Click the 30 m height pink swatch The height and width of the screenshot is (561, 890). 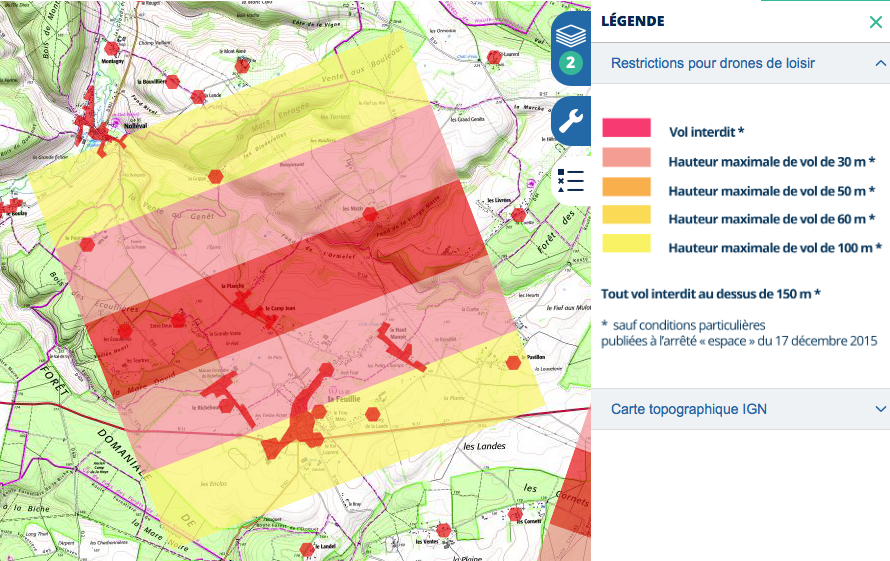[627, 157]
